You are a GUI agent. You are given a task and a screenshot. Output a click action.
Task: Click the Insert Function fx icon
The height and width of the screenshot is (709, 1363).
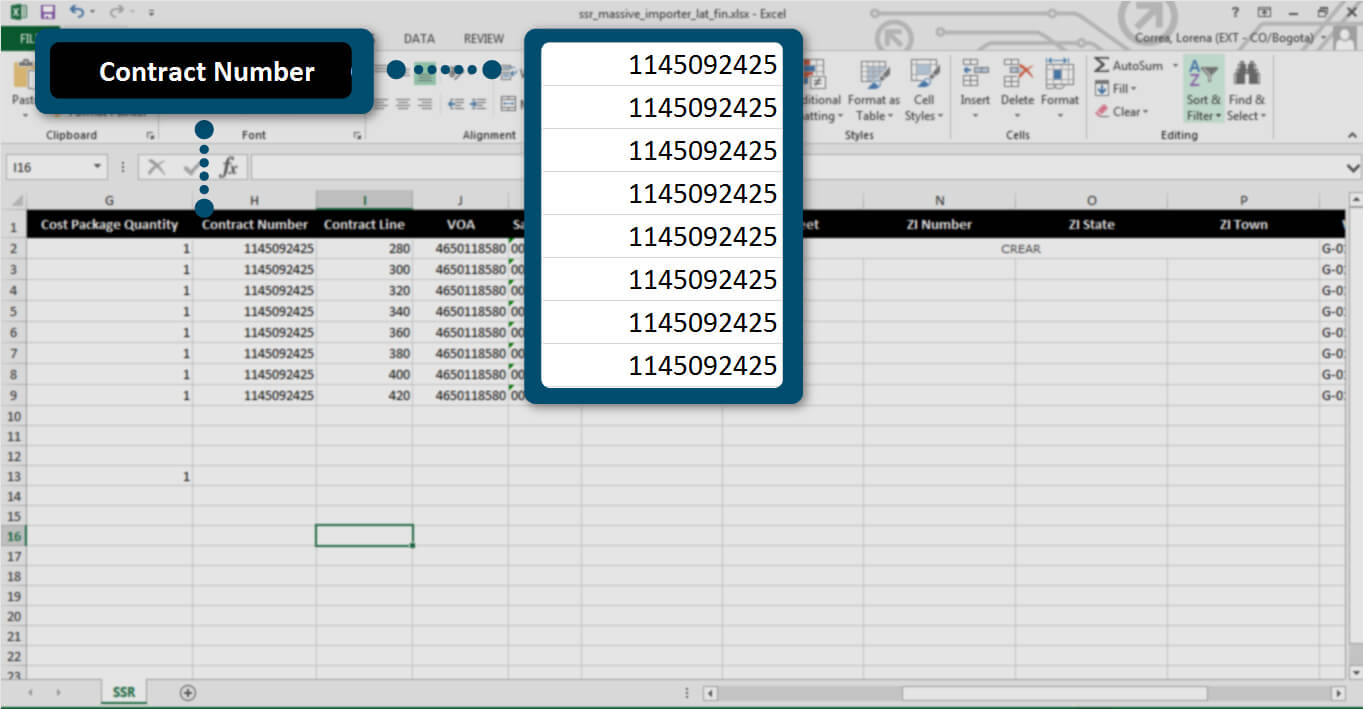click(x=229, y=167)
